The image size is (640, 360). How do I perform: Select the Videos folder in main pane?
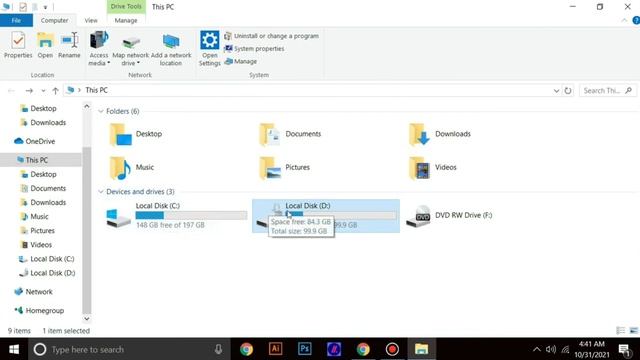tap(433, 167)
